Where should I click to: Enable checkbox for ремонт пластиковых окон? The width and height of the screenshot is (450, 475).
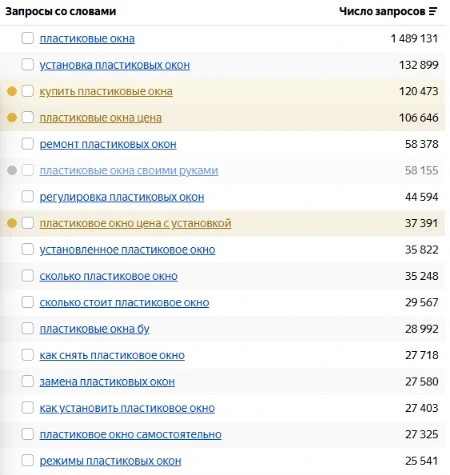point(28,144)
